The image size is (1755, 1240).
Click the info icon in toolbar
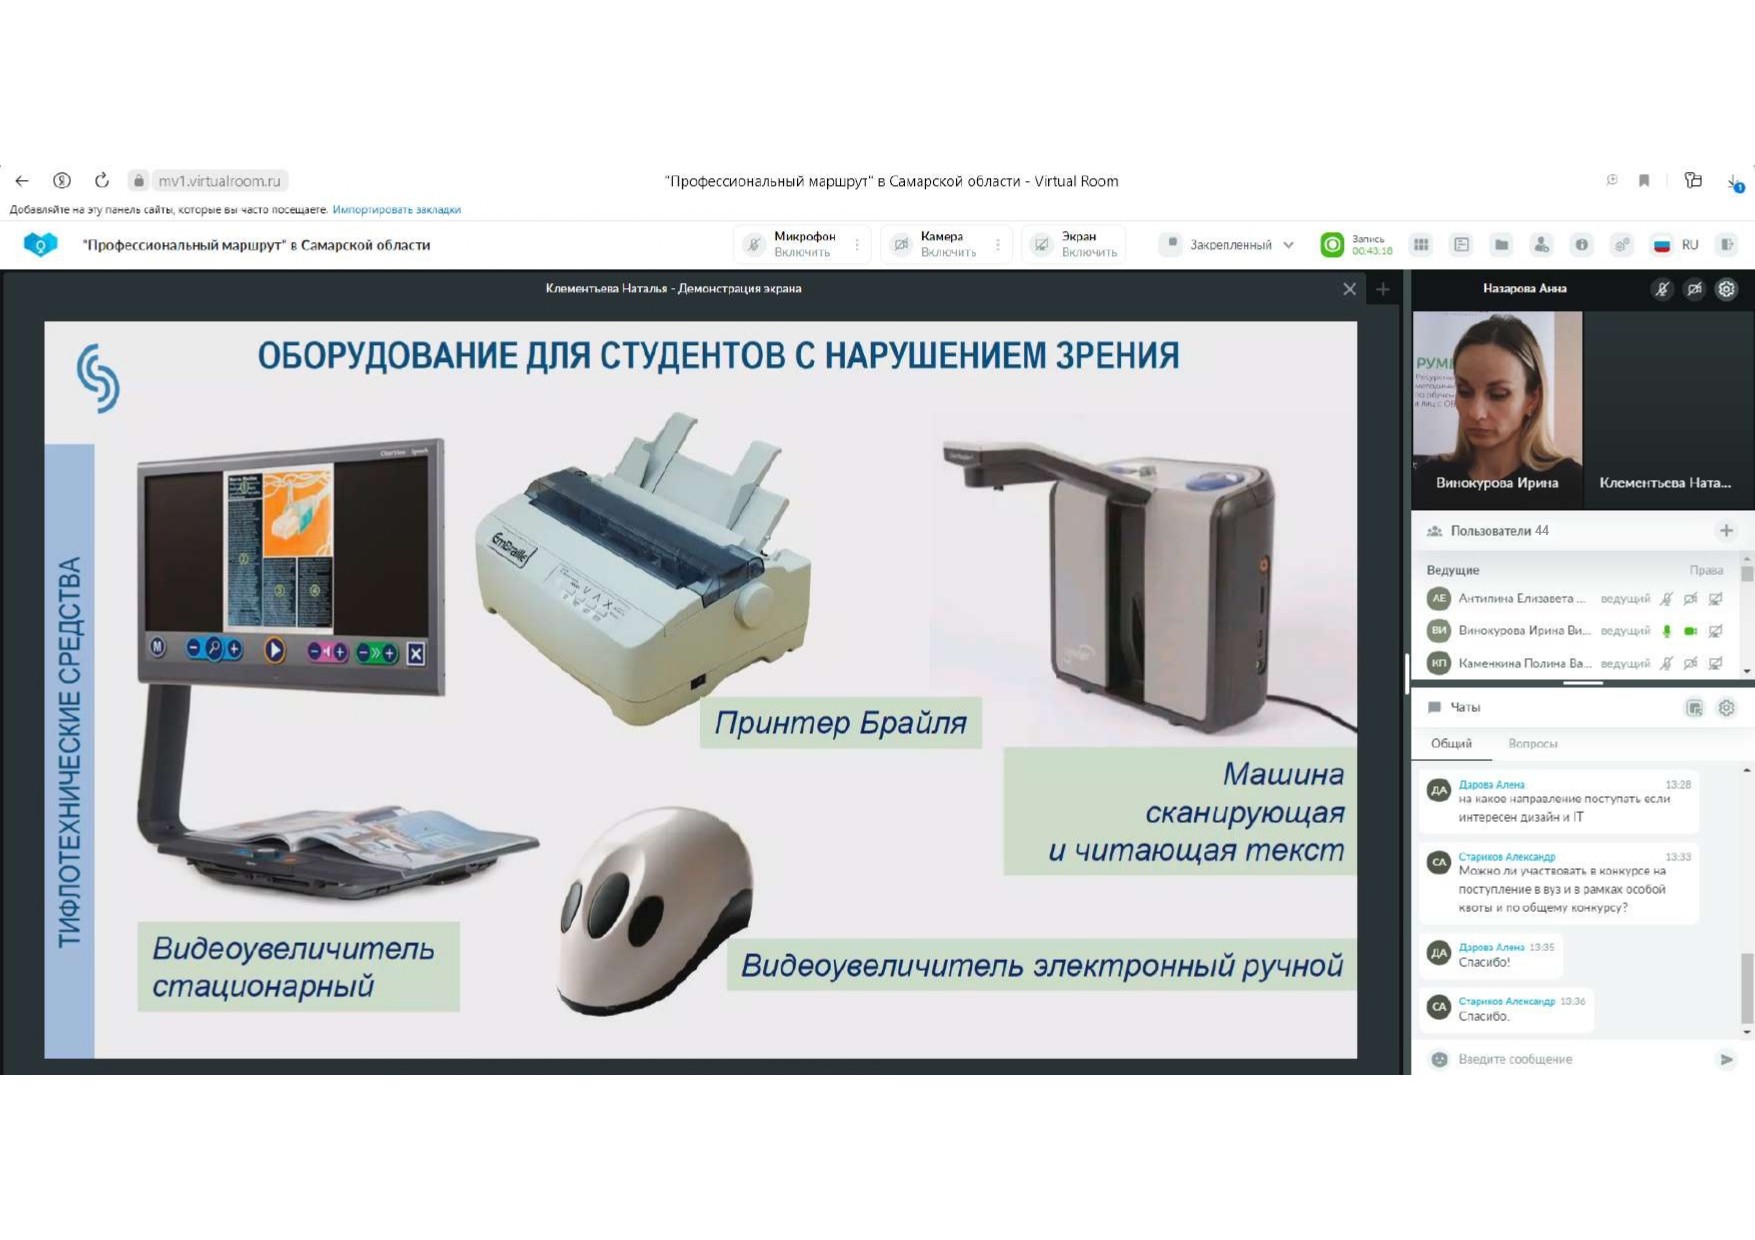click(x=1581, y=245)
